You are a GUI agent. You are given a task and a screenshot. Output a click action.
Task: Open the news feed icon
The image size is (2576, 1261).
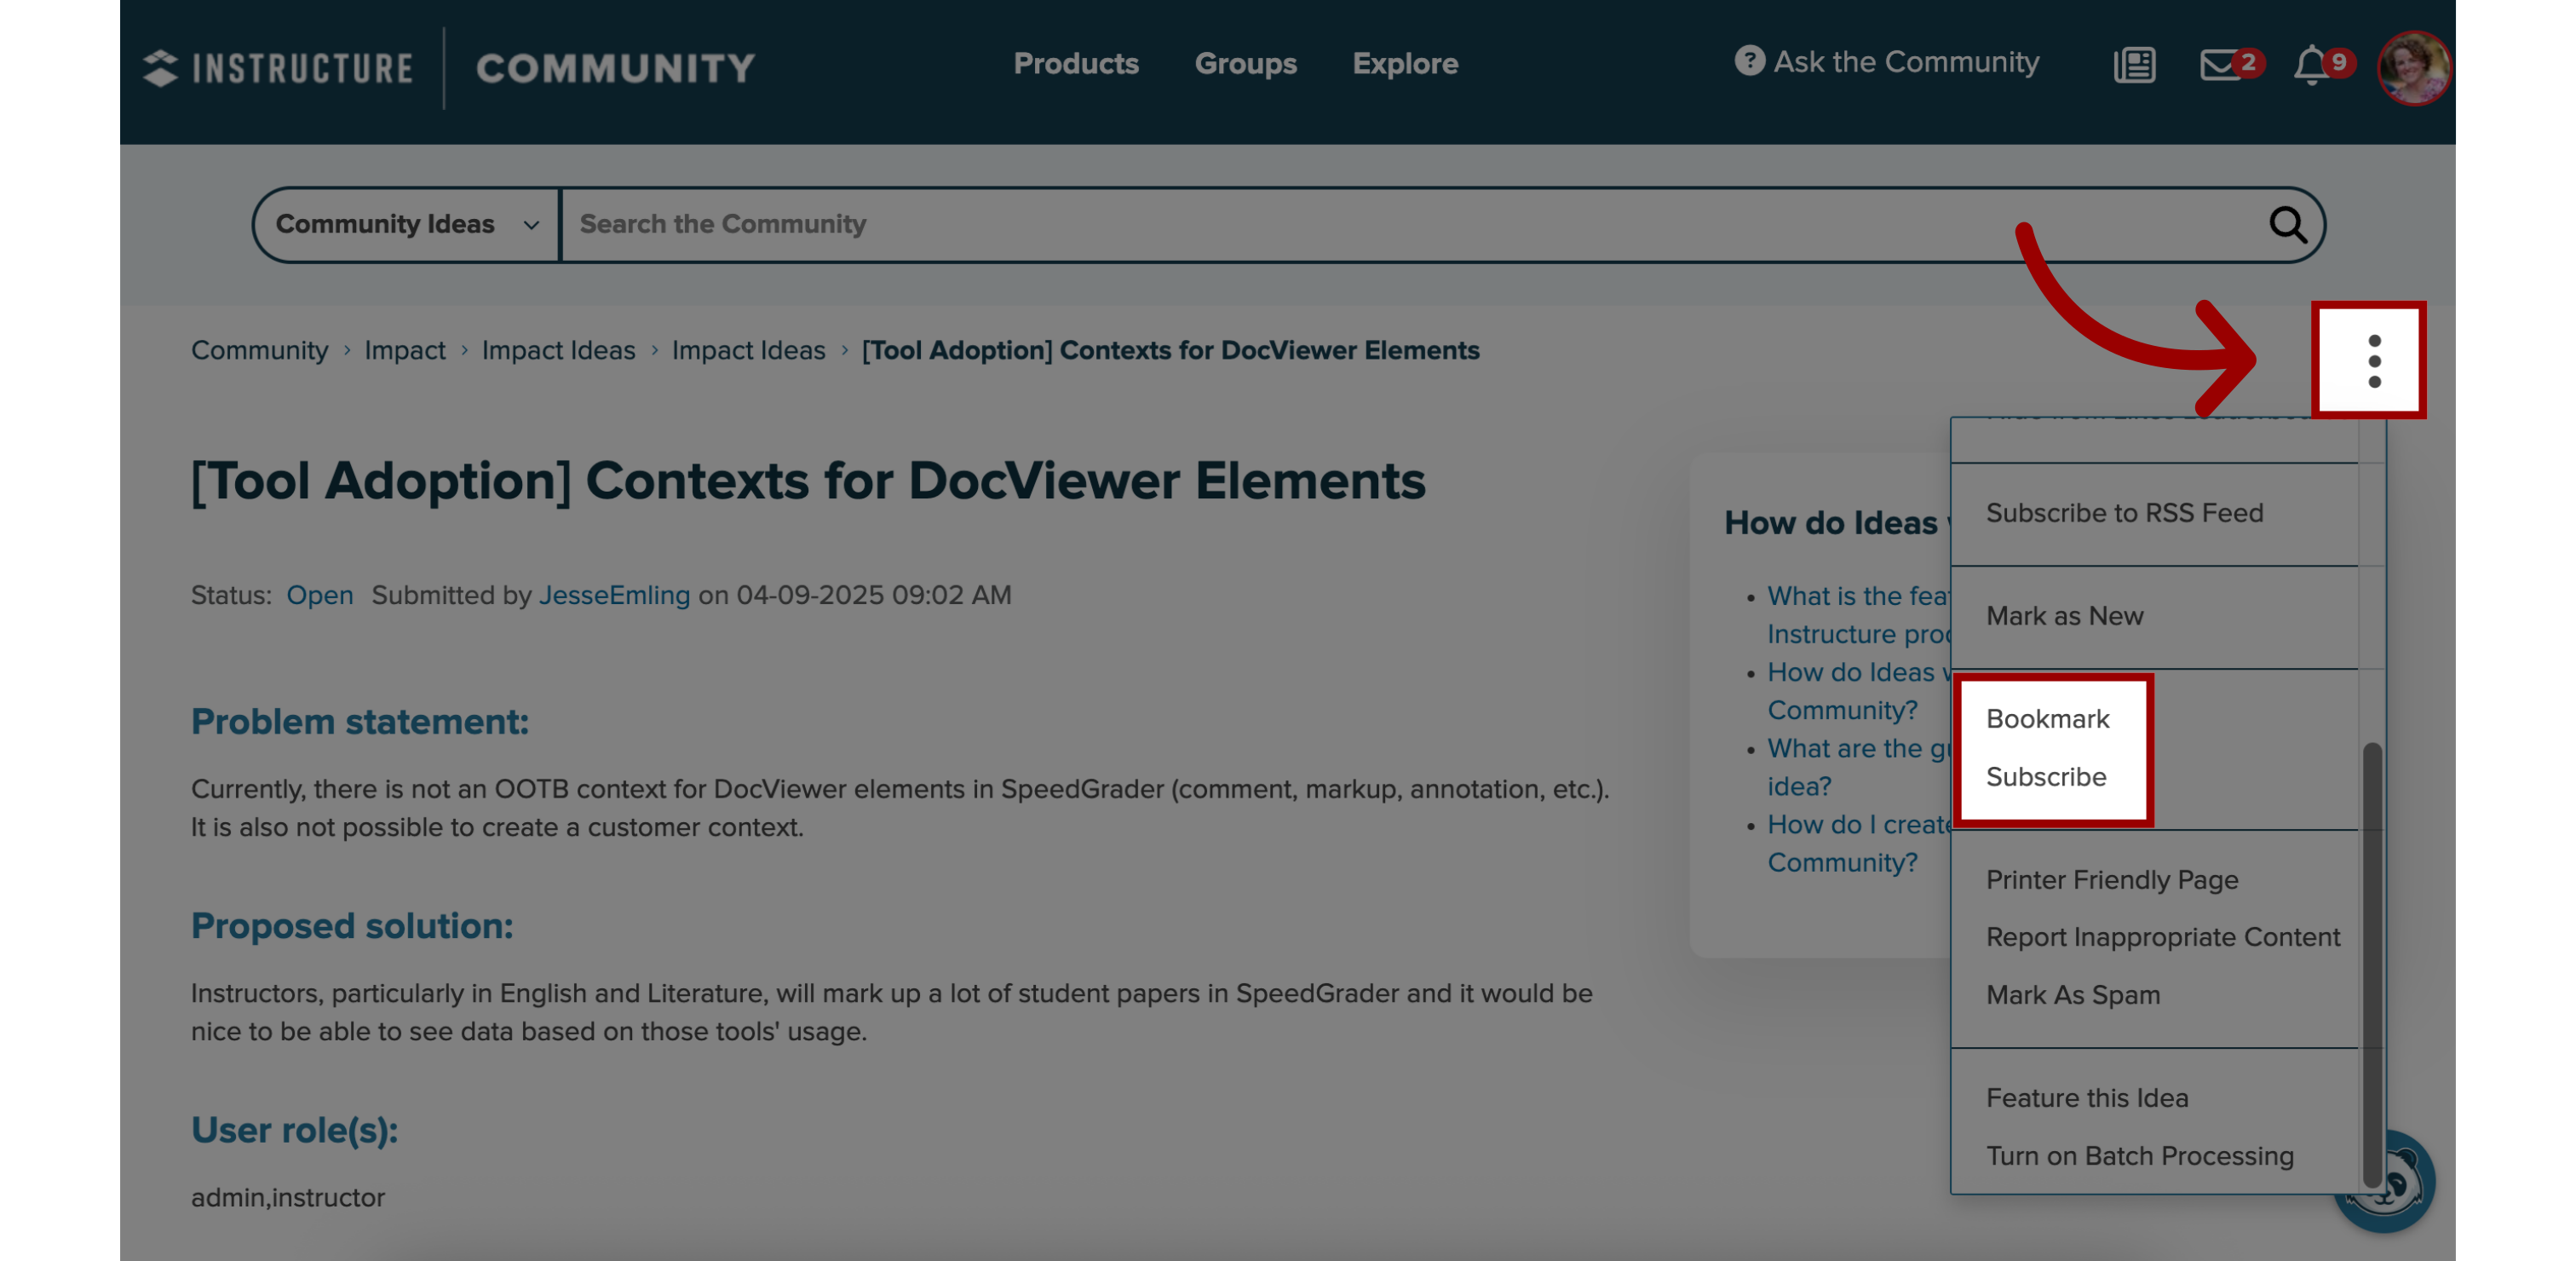coord(2134,65)
